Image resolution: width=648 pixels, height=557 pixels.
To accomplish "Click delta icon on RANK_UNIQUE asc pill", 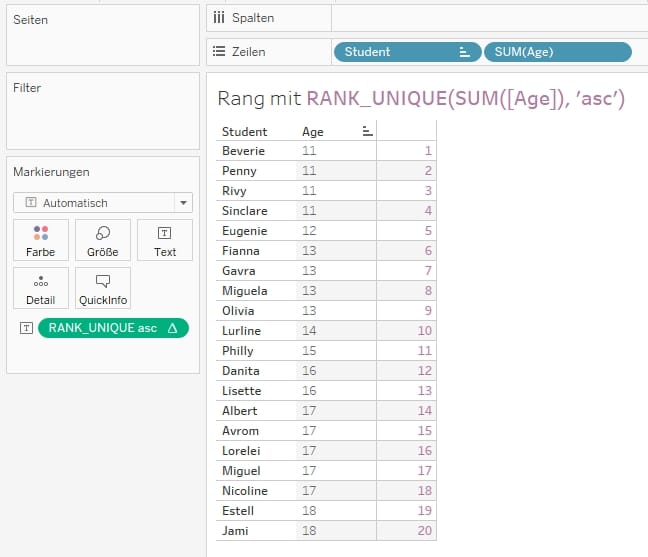I will pyautogui.click(x=172, y=328).
